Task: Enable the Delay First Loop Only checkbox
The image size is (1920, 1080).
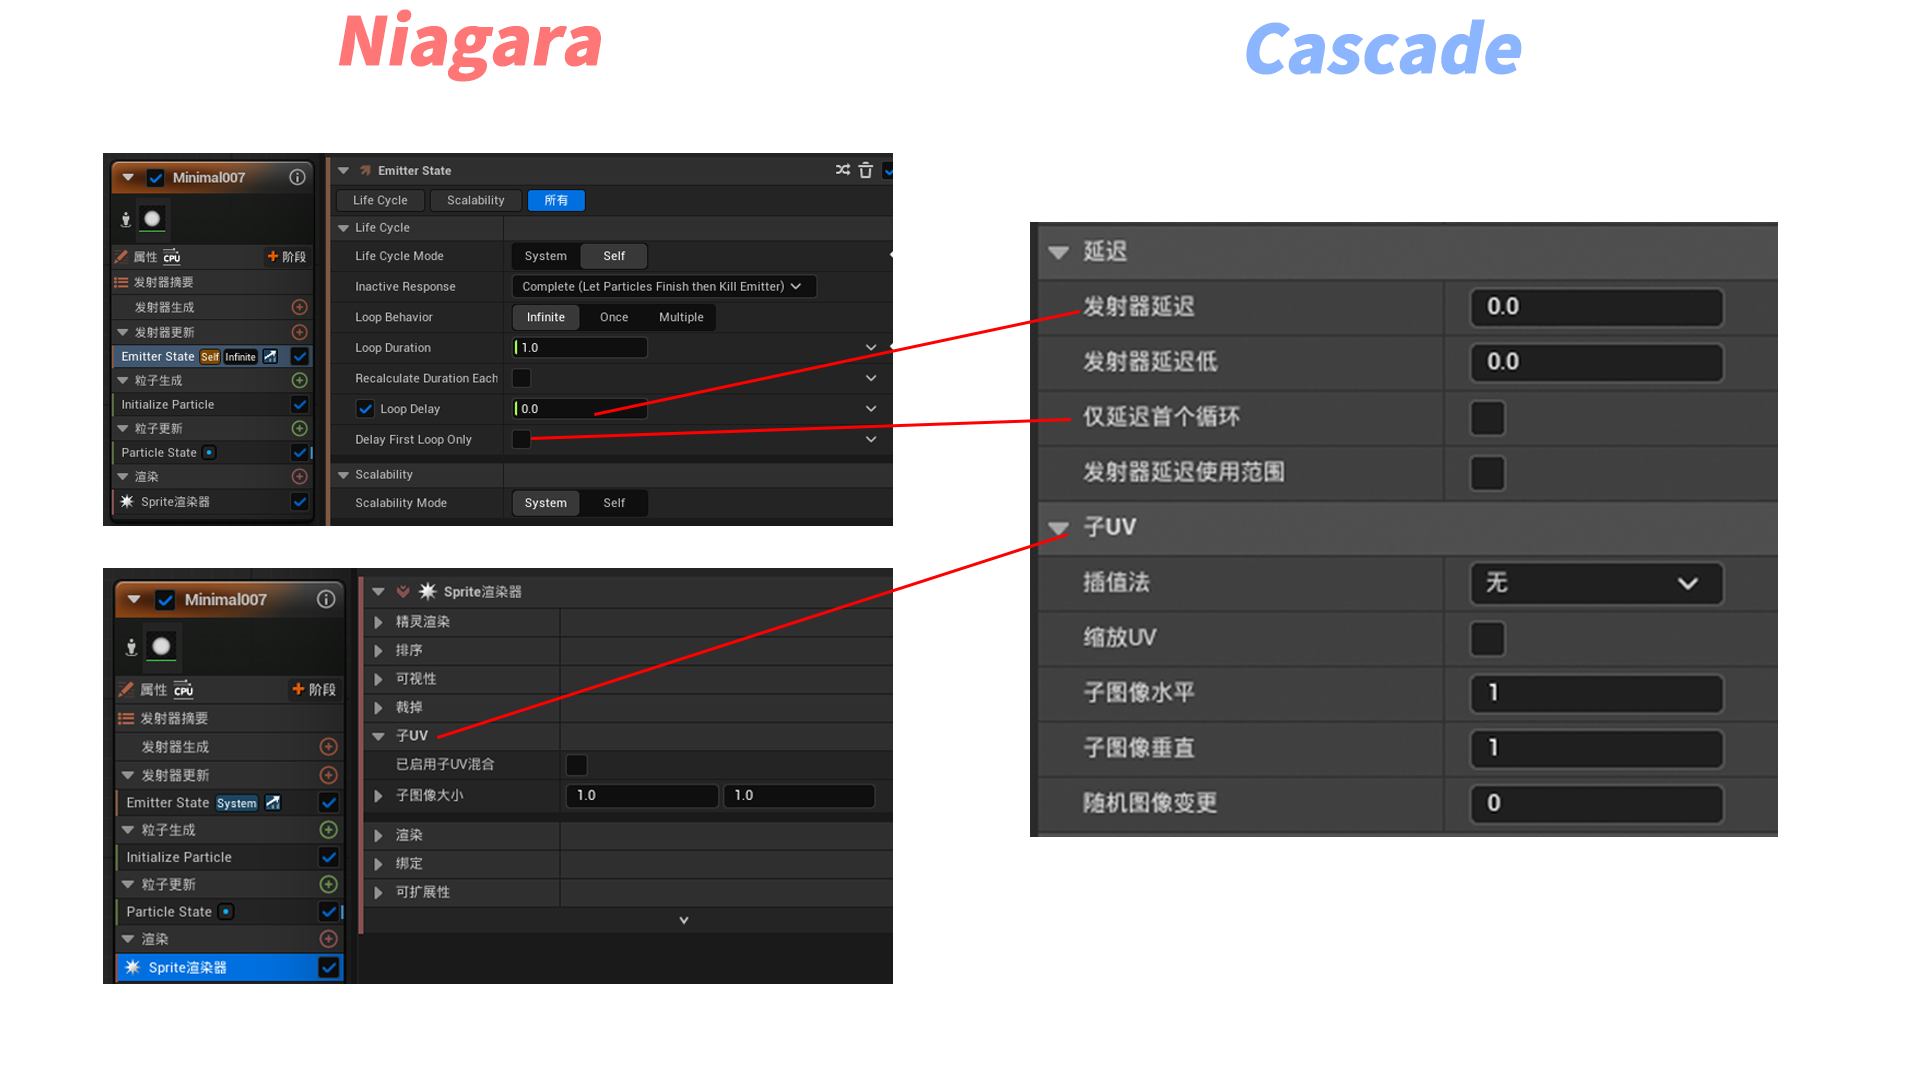Action: (x=521, y=439)
